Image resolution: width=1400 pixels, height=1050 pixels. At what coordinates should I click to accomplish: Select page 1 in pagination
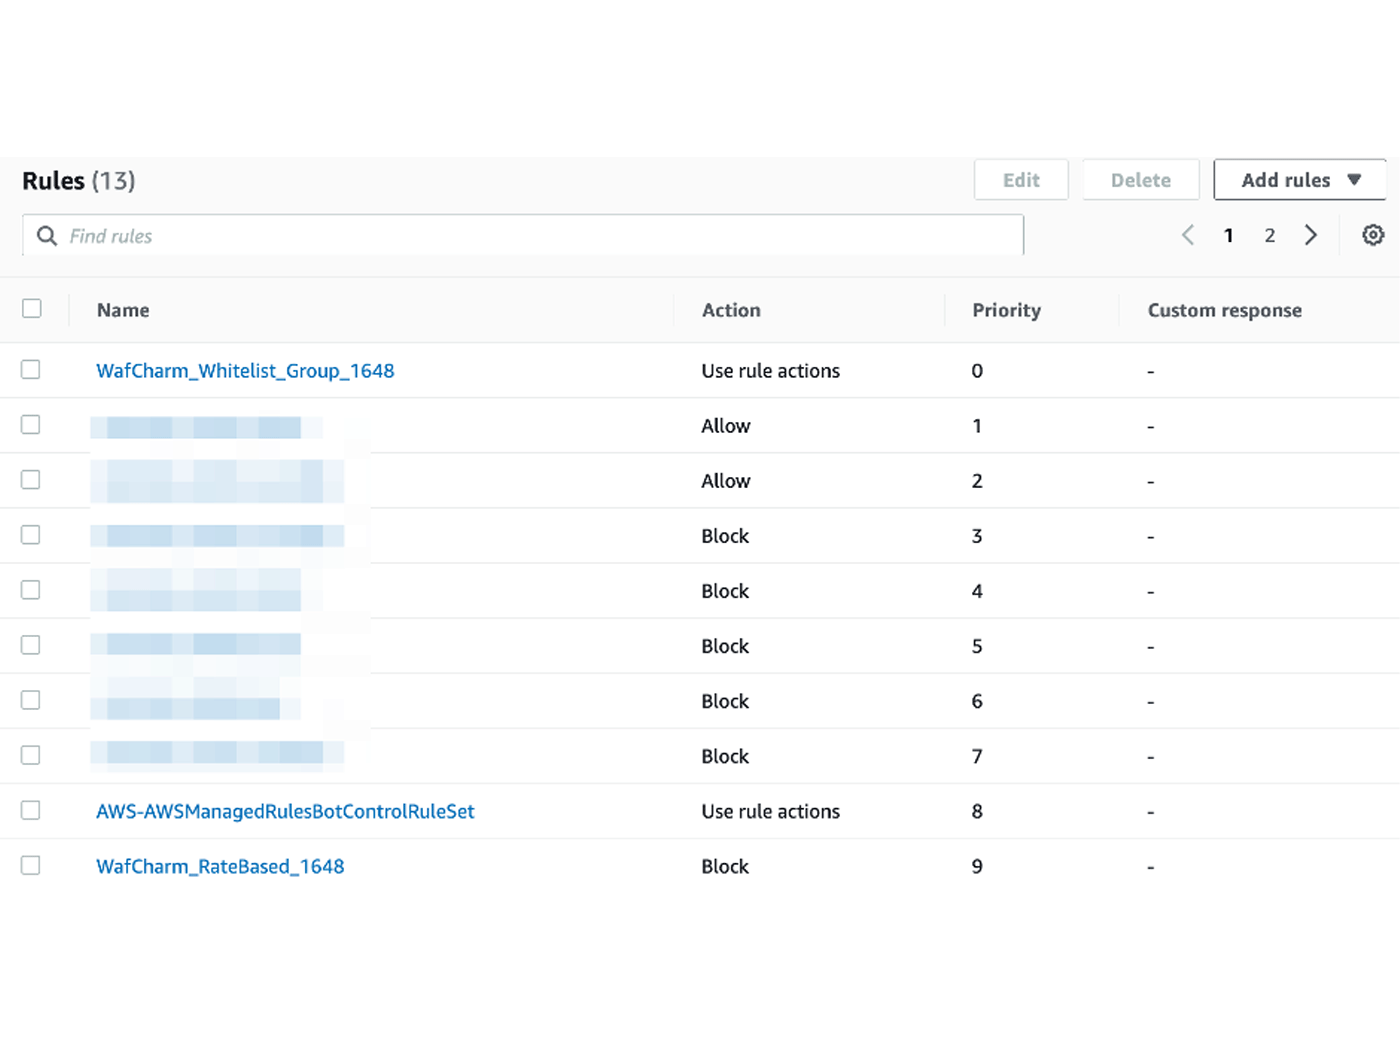(1228, 234)
